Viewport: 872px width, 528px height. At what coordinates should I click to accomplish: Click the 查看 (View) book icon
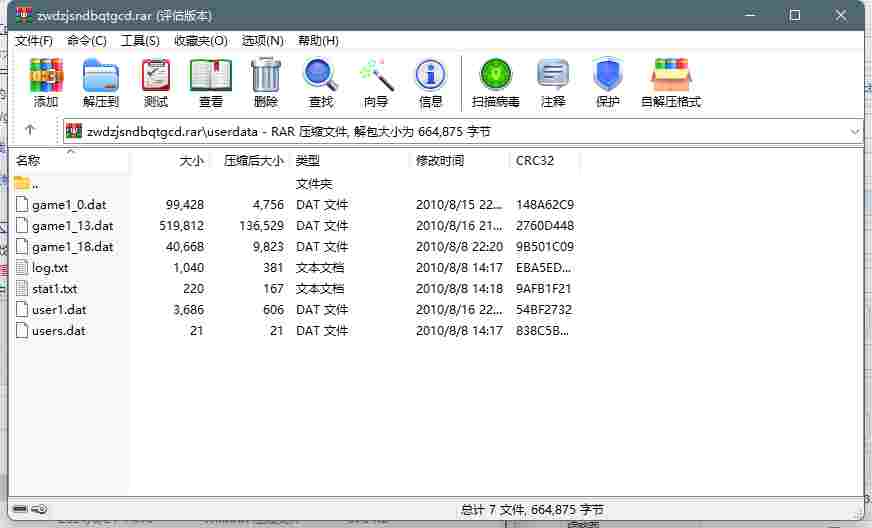pos(211,75)
